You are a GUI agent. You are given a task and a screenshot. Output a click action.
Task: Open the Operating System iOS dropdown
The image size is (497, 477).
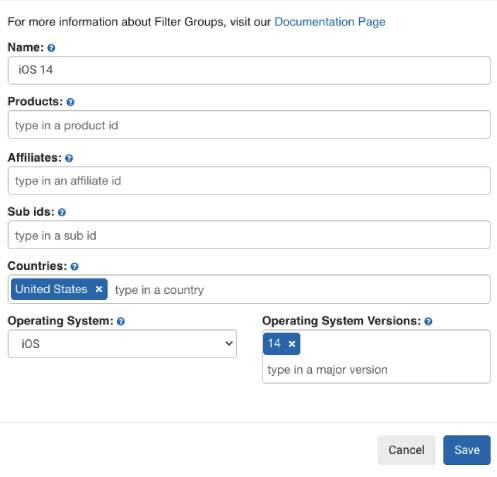click(122, 344)
